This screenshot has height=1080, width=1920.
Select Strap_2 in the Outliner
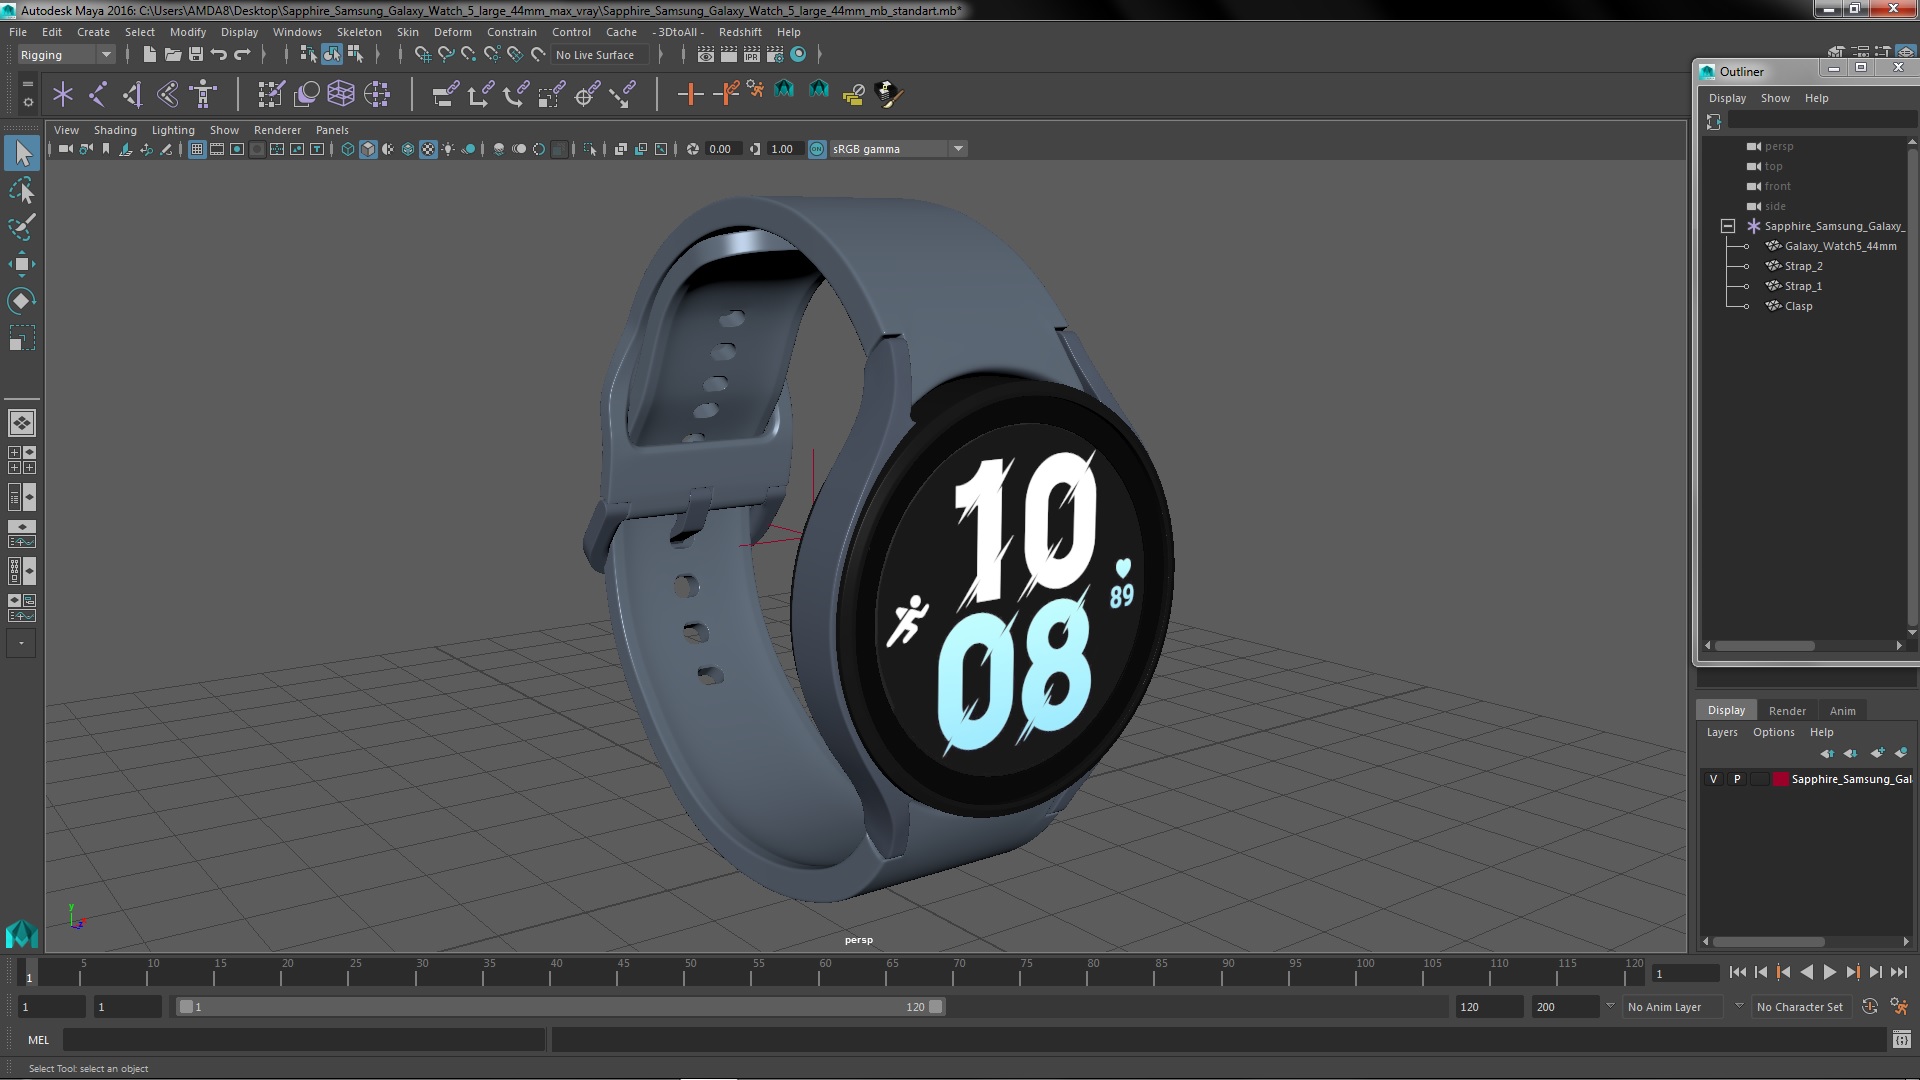pyautogui.click(x=1802, y=266)
